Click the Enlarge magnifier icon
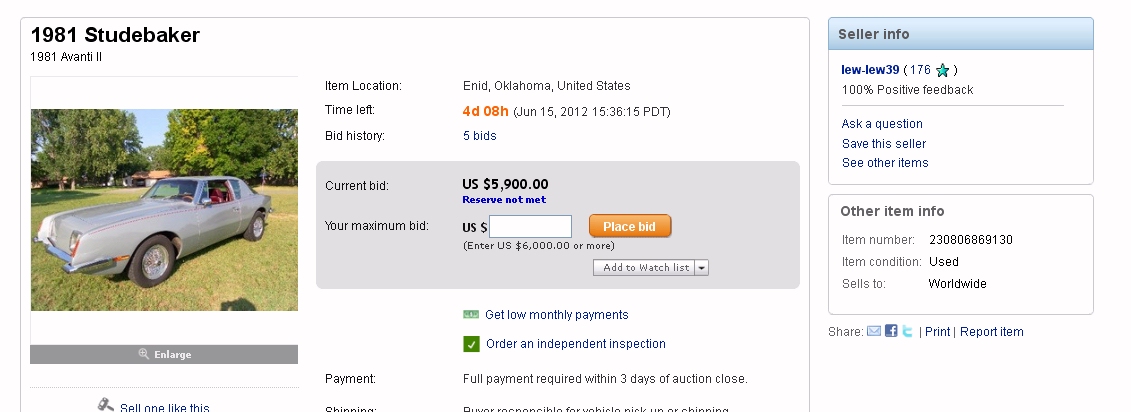The image size is (1131, 412). click(144, 354)
